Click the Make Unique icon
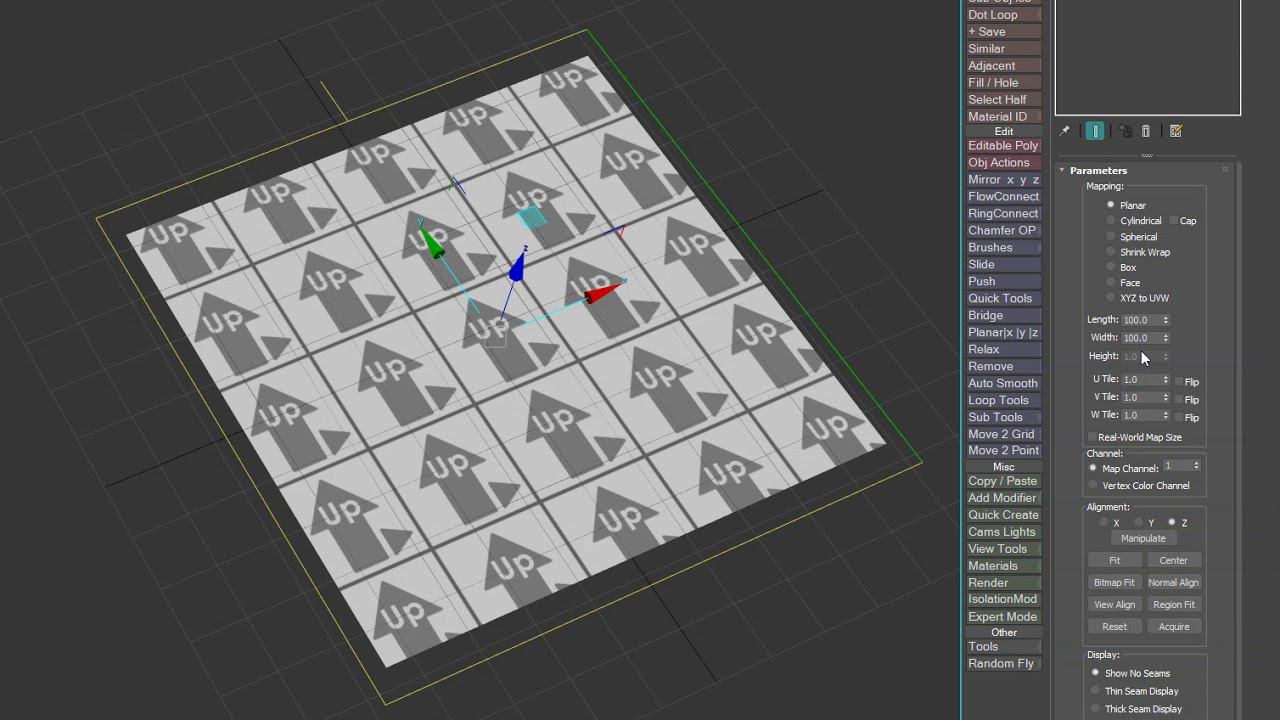This screenshot has width=1280, height=720. coord(1125,131)
